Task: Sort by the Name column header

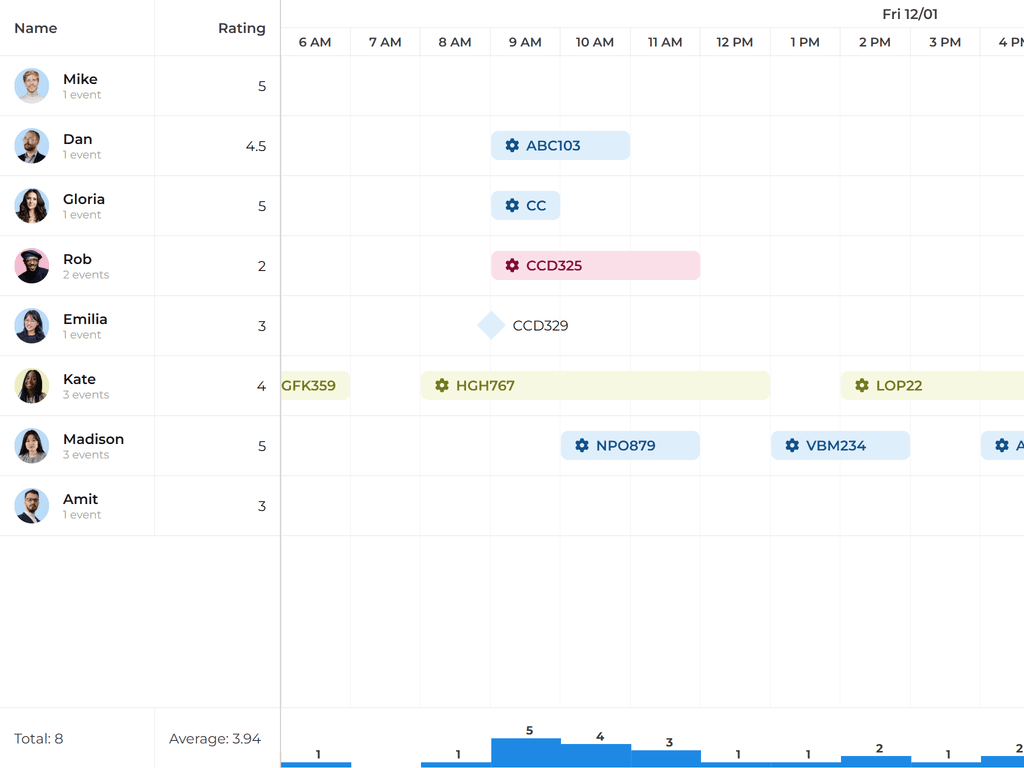Action: point(36,28)
